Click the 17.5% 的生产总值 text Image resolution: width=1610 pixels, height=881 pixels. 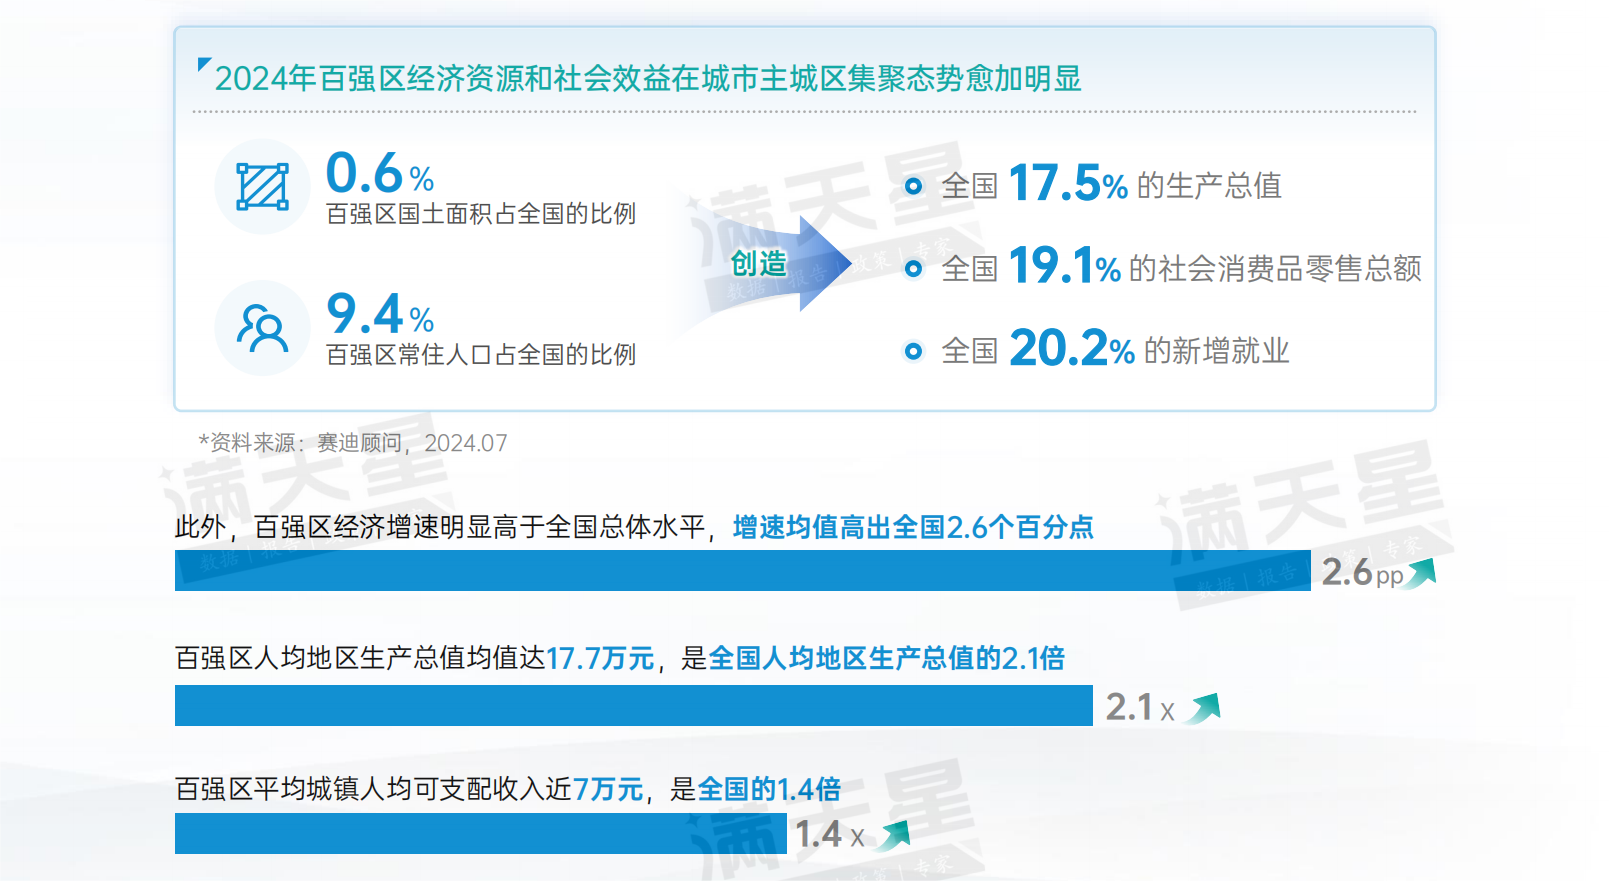tap(1145, 184)
